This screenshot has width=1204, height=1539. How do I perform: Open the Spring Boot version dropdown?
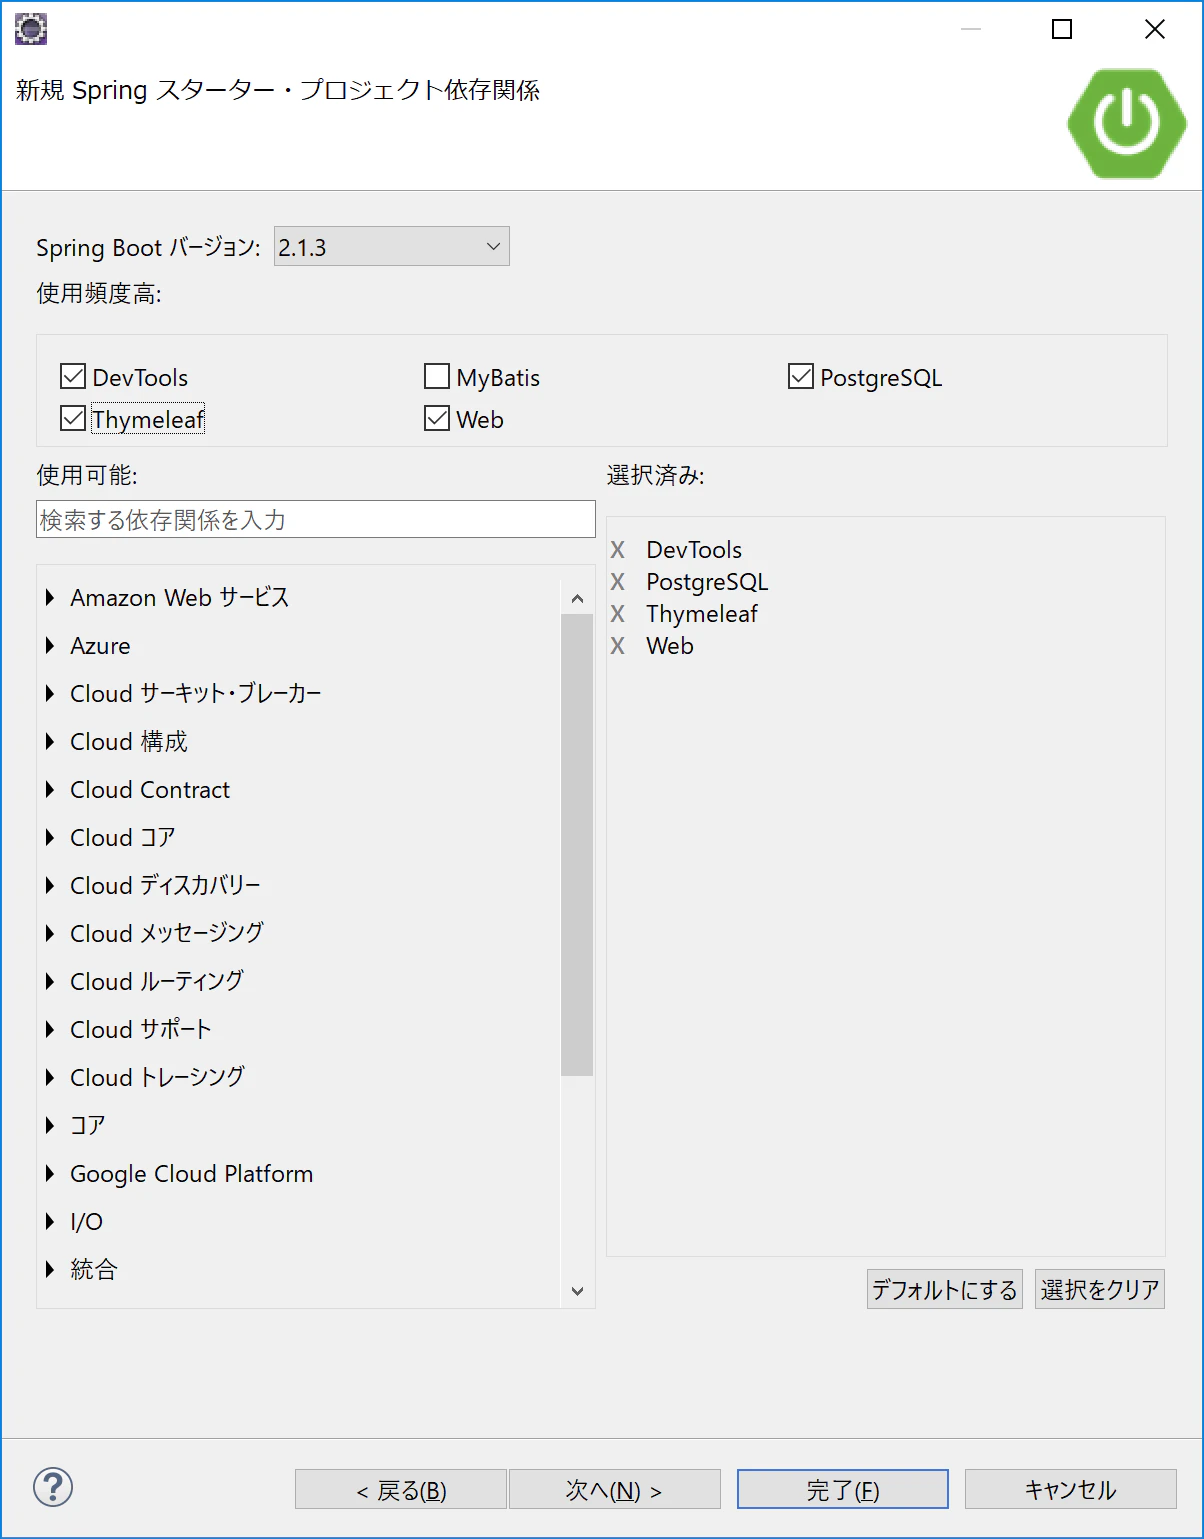(x=392, y=247)
